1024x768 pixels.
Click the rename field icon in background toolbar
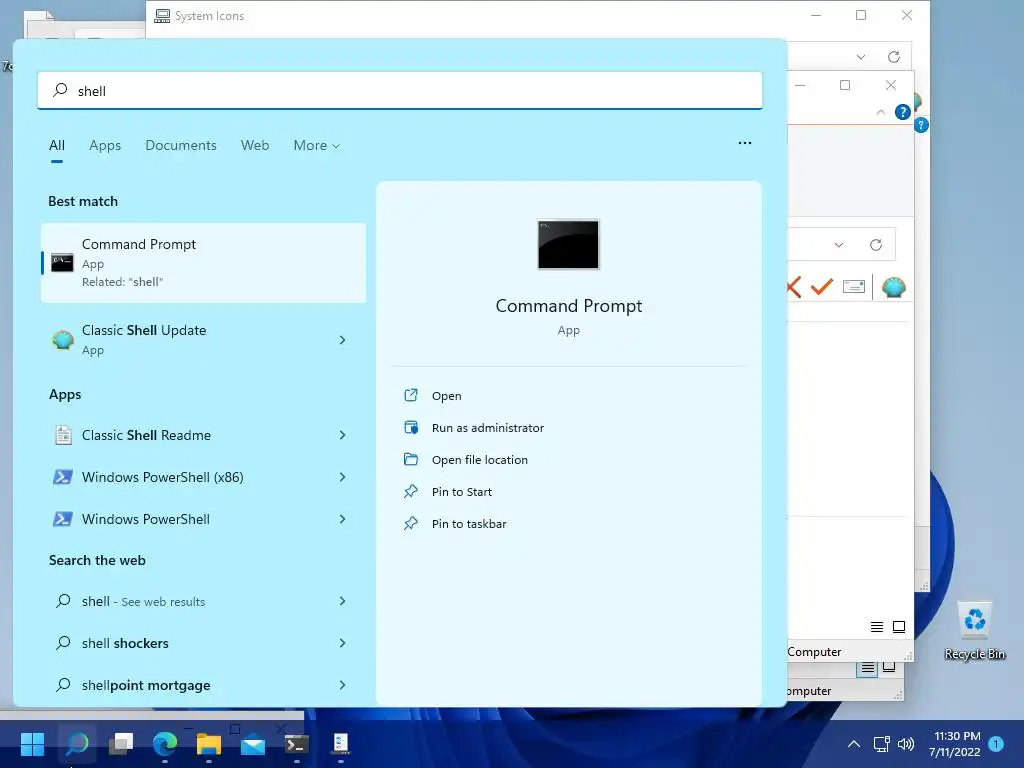(x=854, y=286)
